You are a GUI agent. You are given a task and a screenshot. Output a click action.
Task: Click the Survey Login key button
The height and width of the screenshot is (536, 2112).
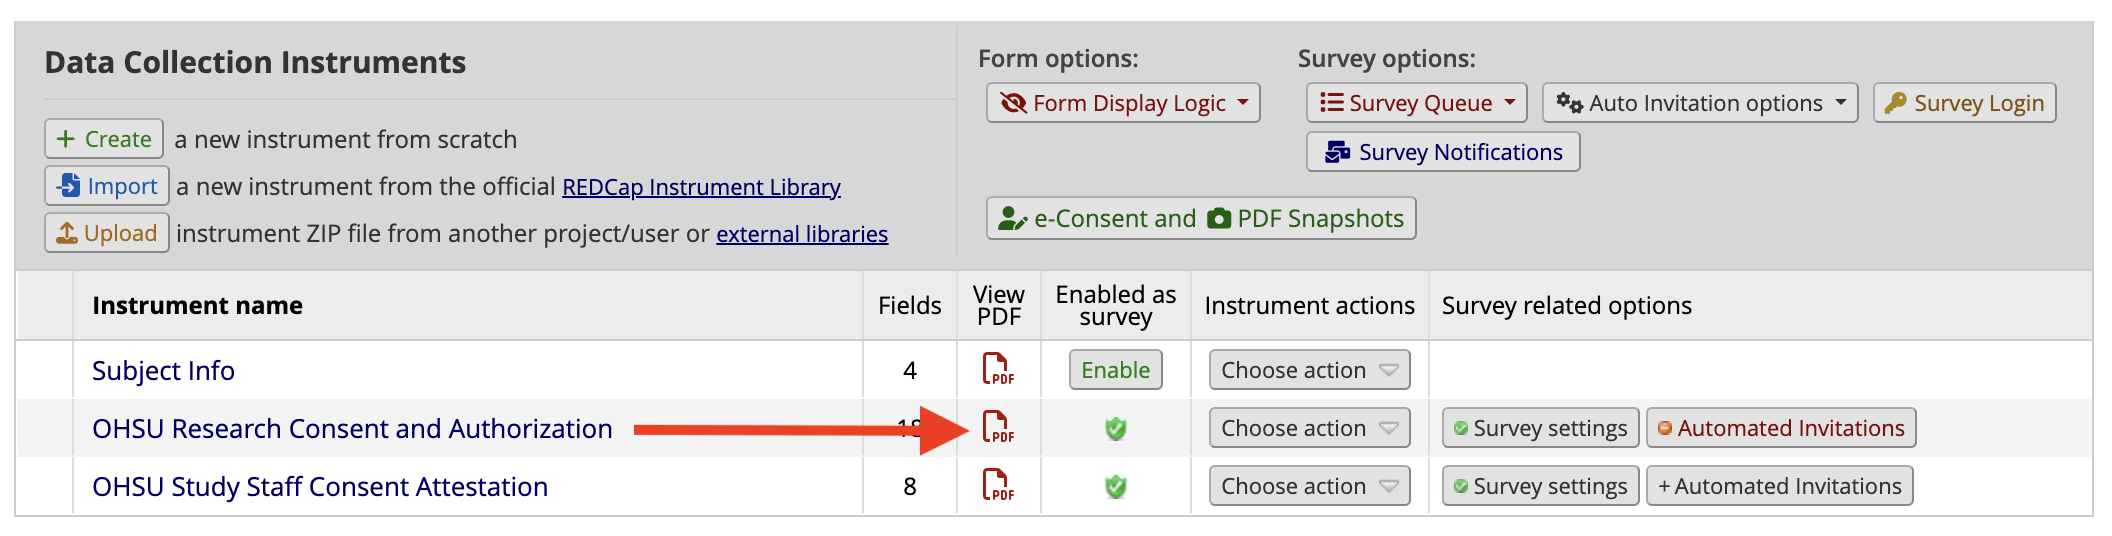1965,103
